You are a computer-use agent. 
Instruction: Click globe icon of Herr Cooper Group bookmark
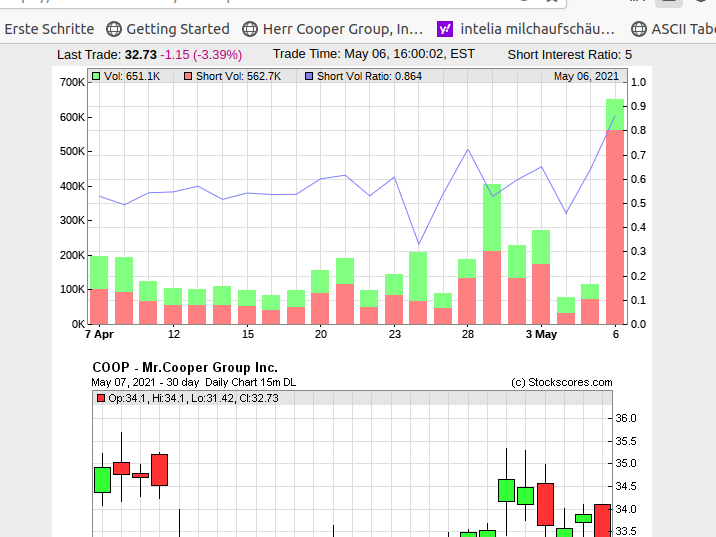point(250,29)
